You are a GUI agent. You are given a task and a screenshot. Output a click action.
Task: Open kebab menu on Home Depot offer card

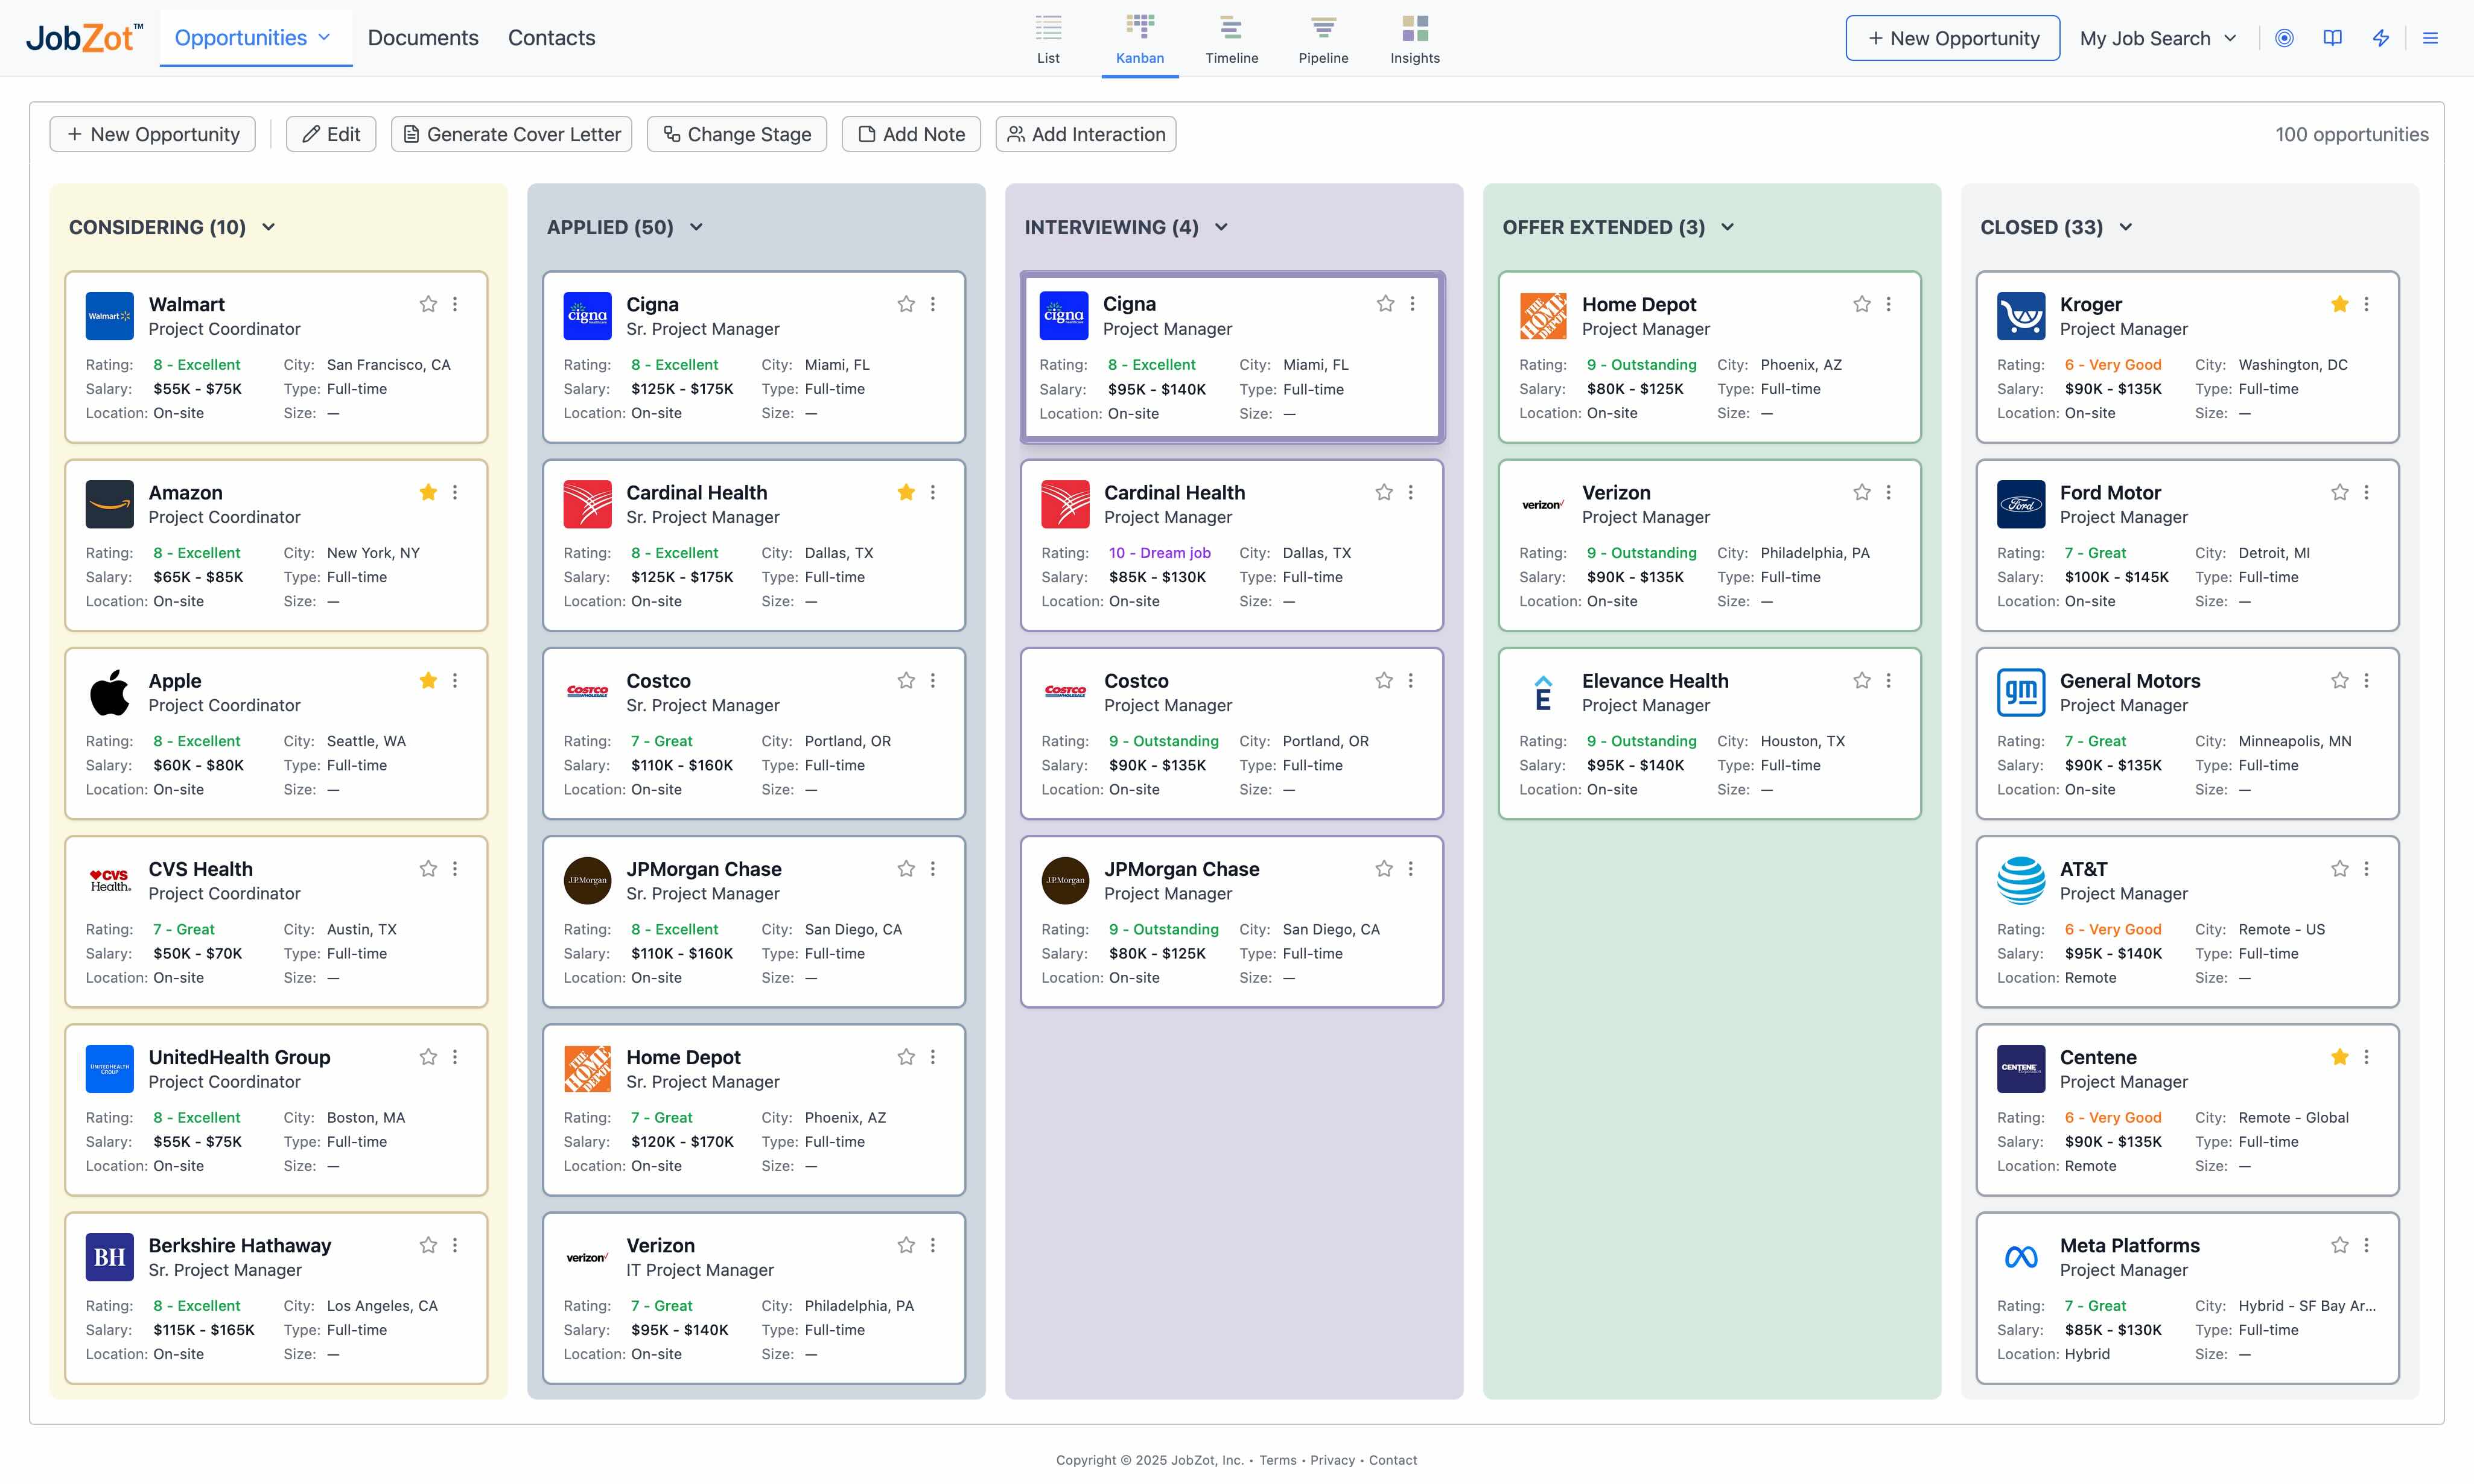1888,304
